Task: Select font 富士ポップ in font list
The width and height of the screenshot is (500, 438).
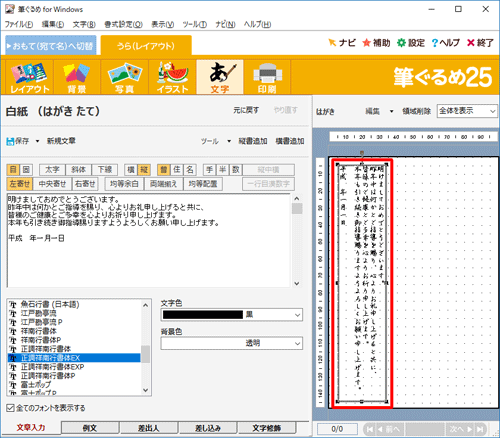Action: point(74,385)
